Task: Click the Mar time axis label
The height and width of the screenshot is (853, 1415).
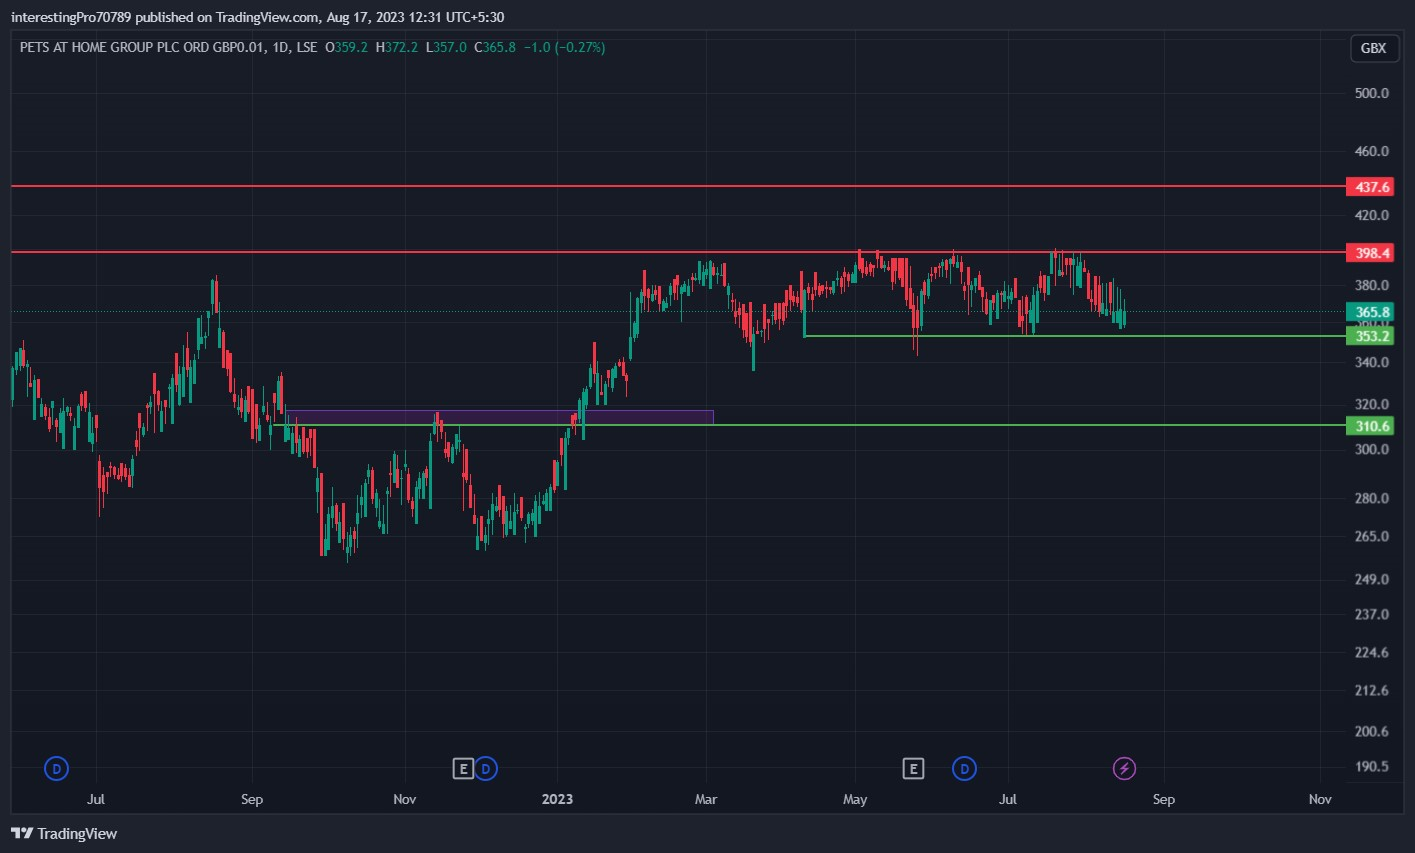Action: click(707, 799)
